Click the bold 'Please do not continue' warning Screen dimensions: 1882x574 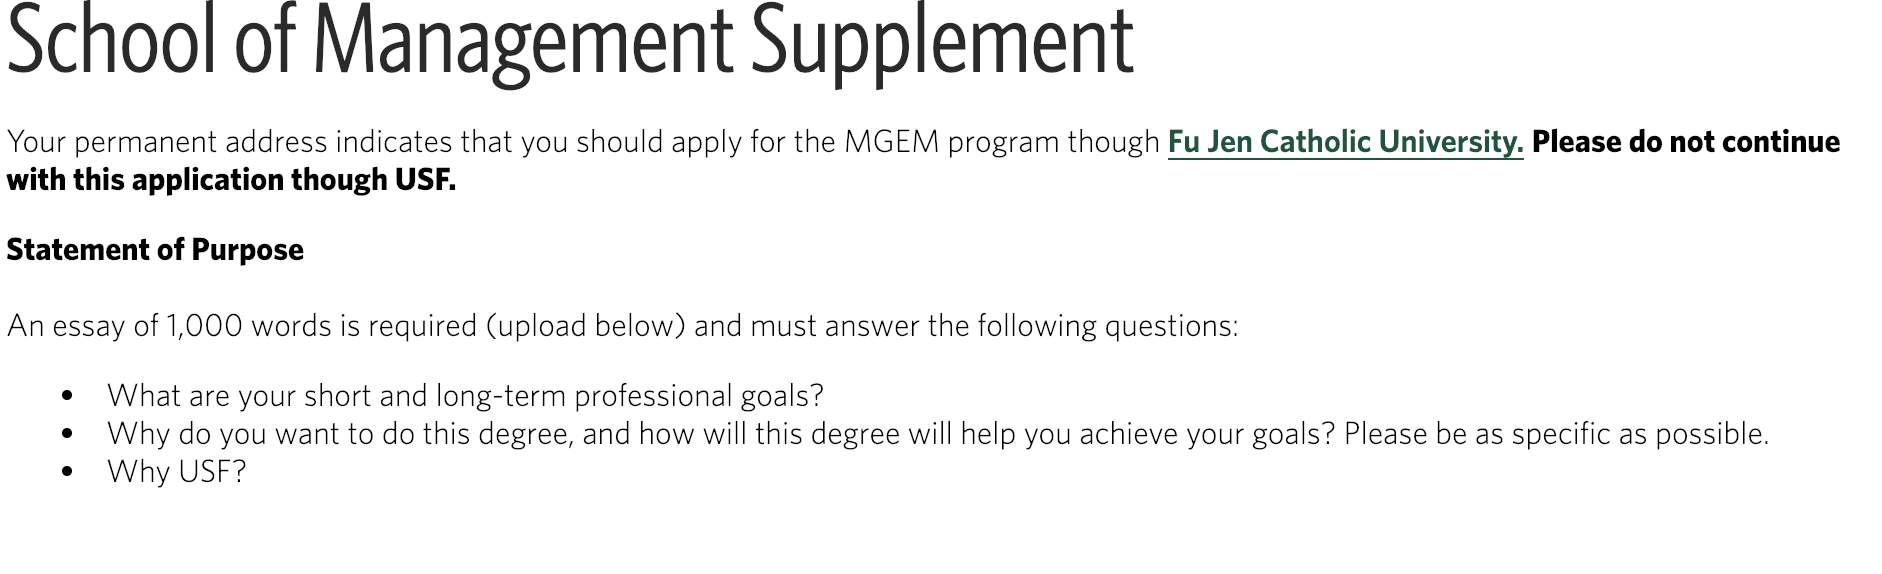(x=1686, y=142)
